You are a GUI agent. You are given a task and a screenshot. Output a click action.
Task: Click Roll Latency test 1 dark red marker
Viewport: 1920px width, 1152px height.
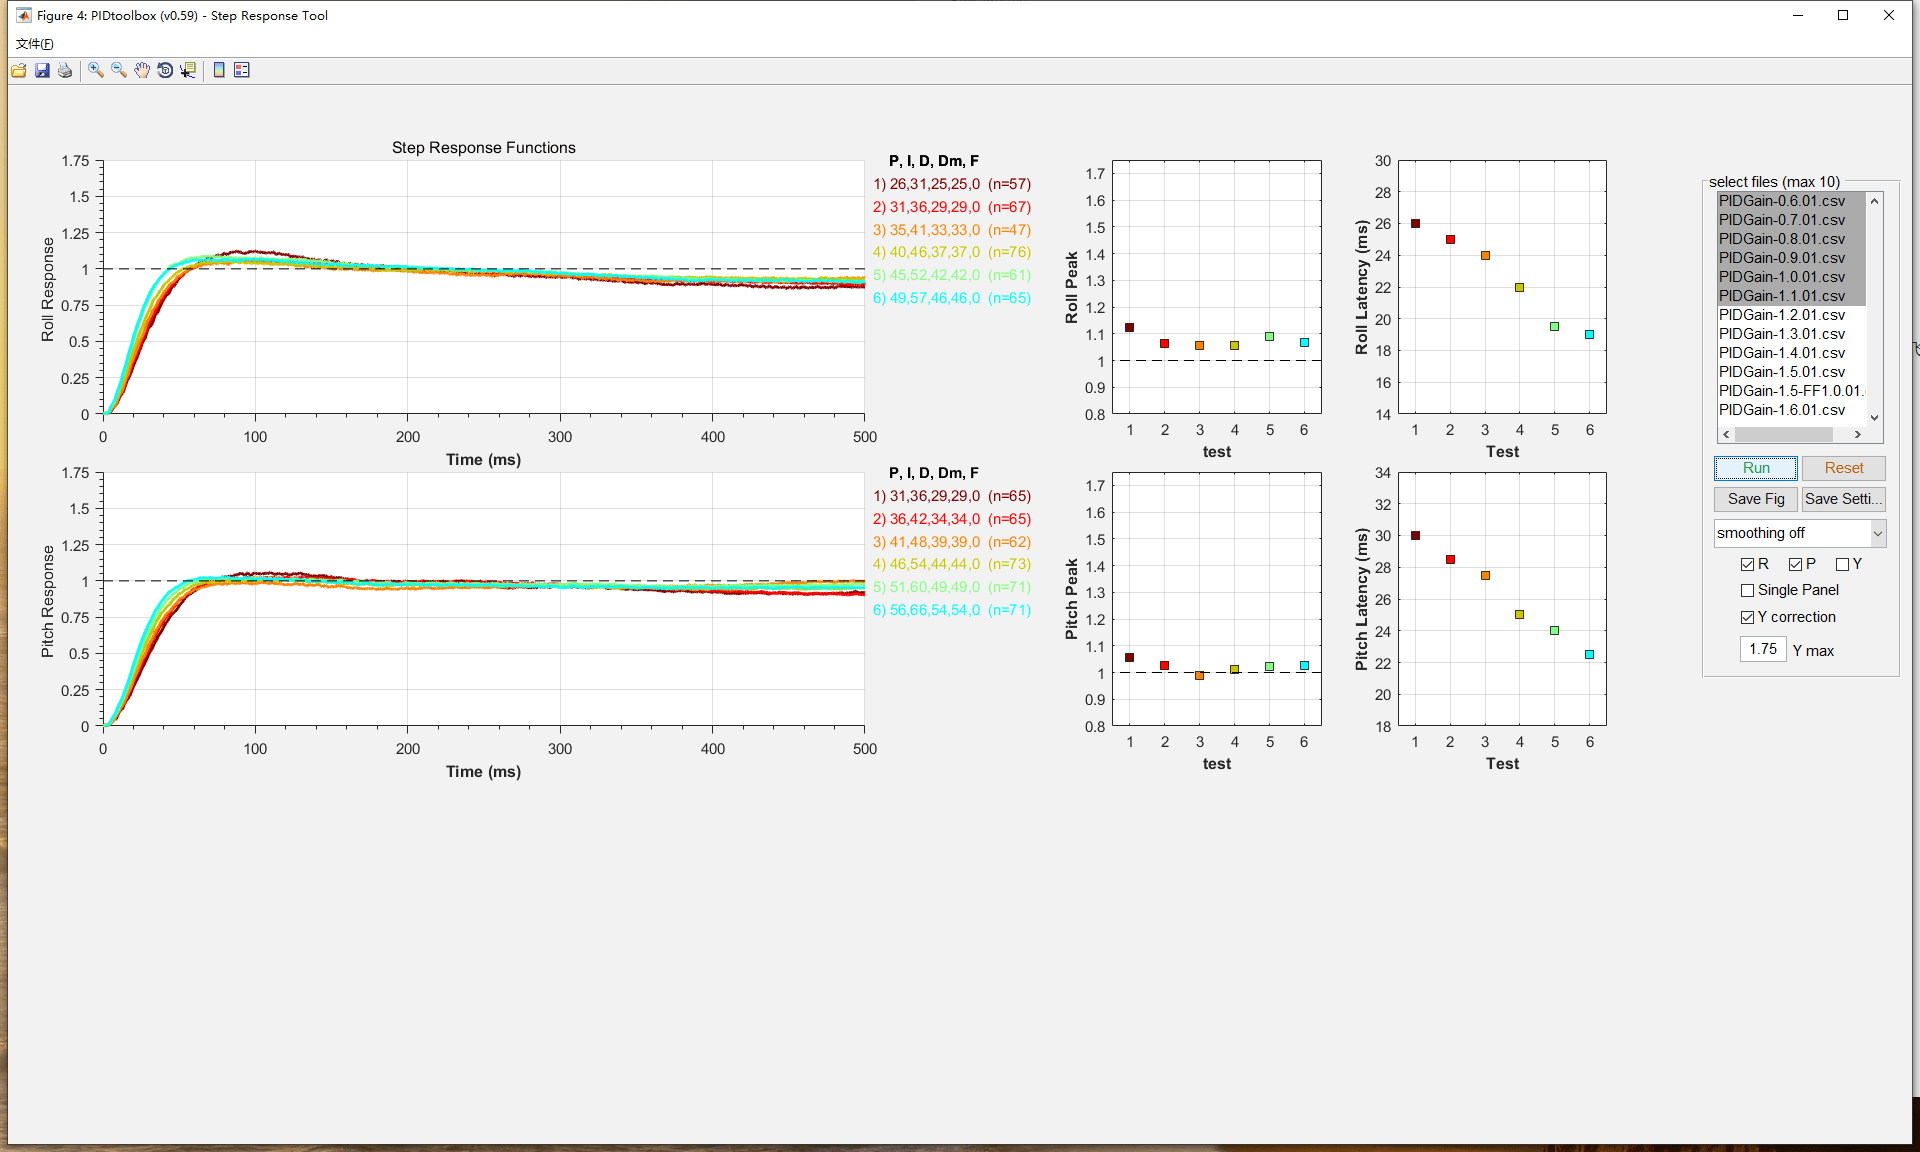point(1415,224)
